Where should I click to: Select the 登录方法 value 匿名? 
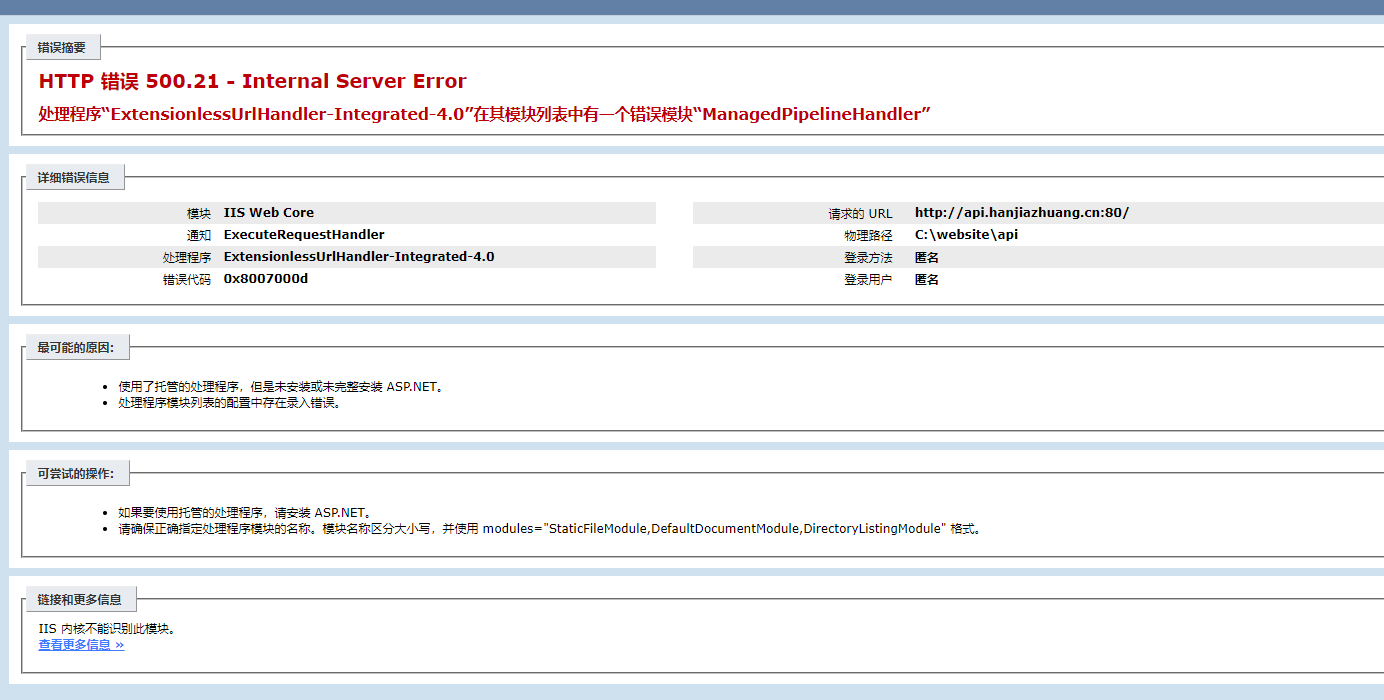pyautogui.click(x=927, y=258)
